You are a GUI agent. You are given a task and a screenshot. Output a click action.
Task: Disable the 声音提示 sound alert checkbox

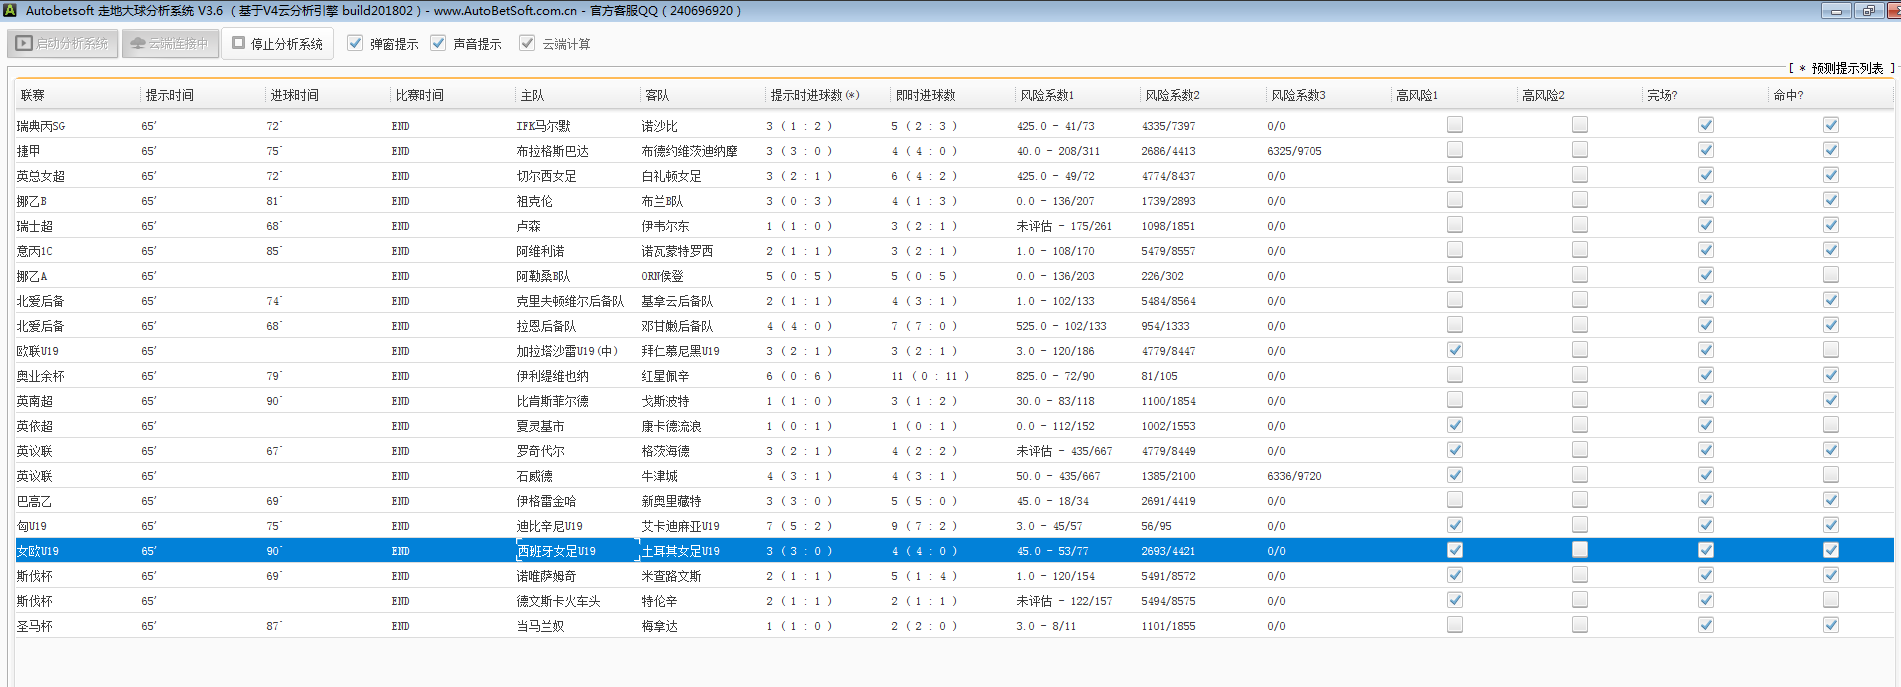tap(438, 44)
